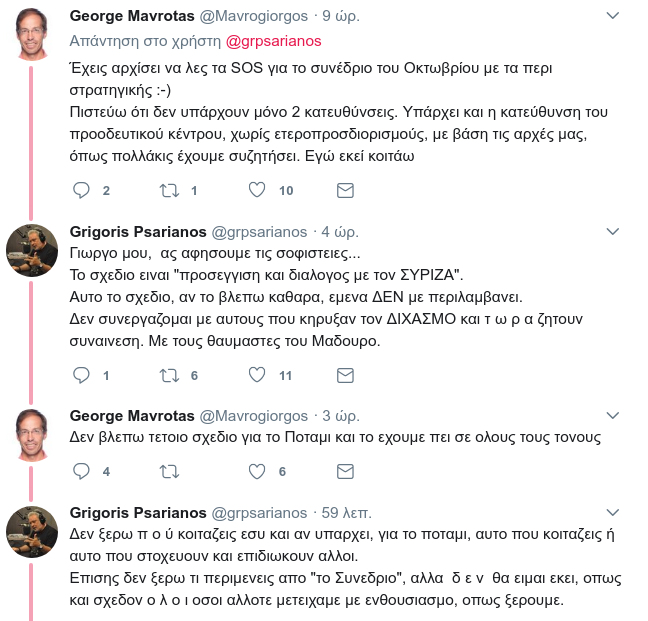The width and height of the screenshot is (648, 621).
Task: Send first tweet via direct message envelope
Action: click(x=345, y=190)
